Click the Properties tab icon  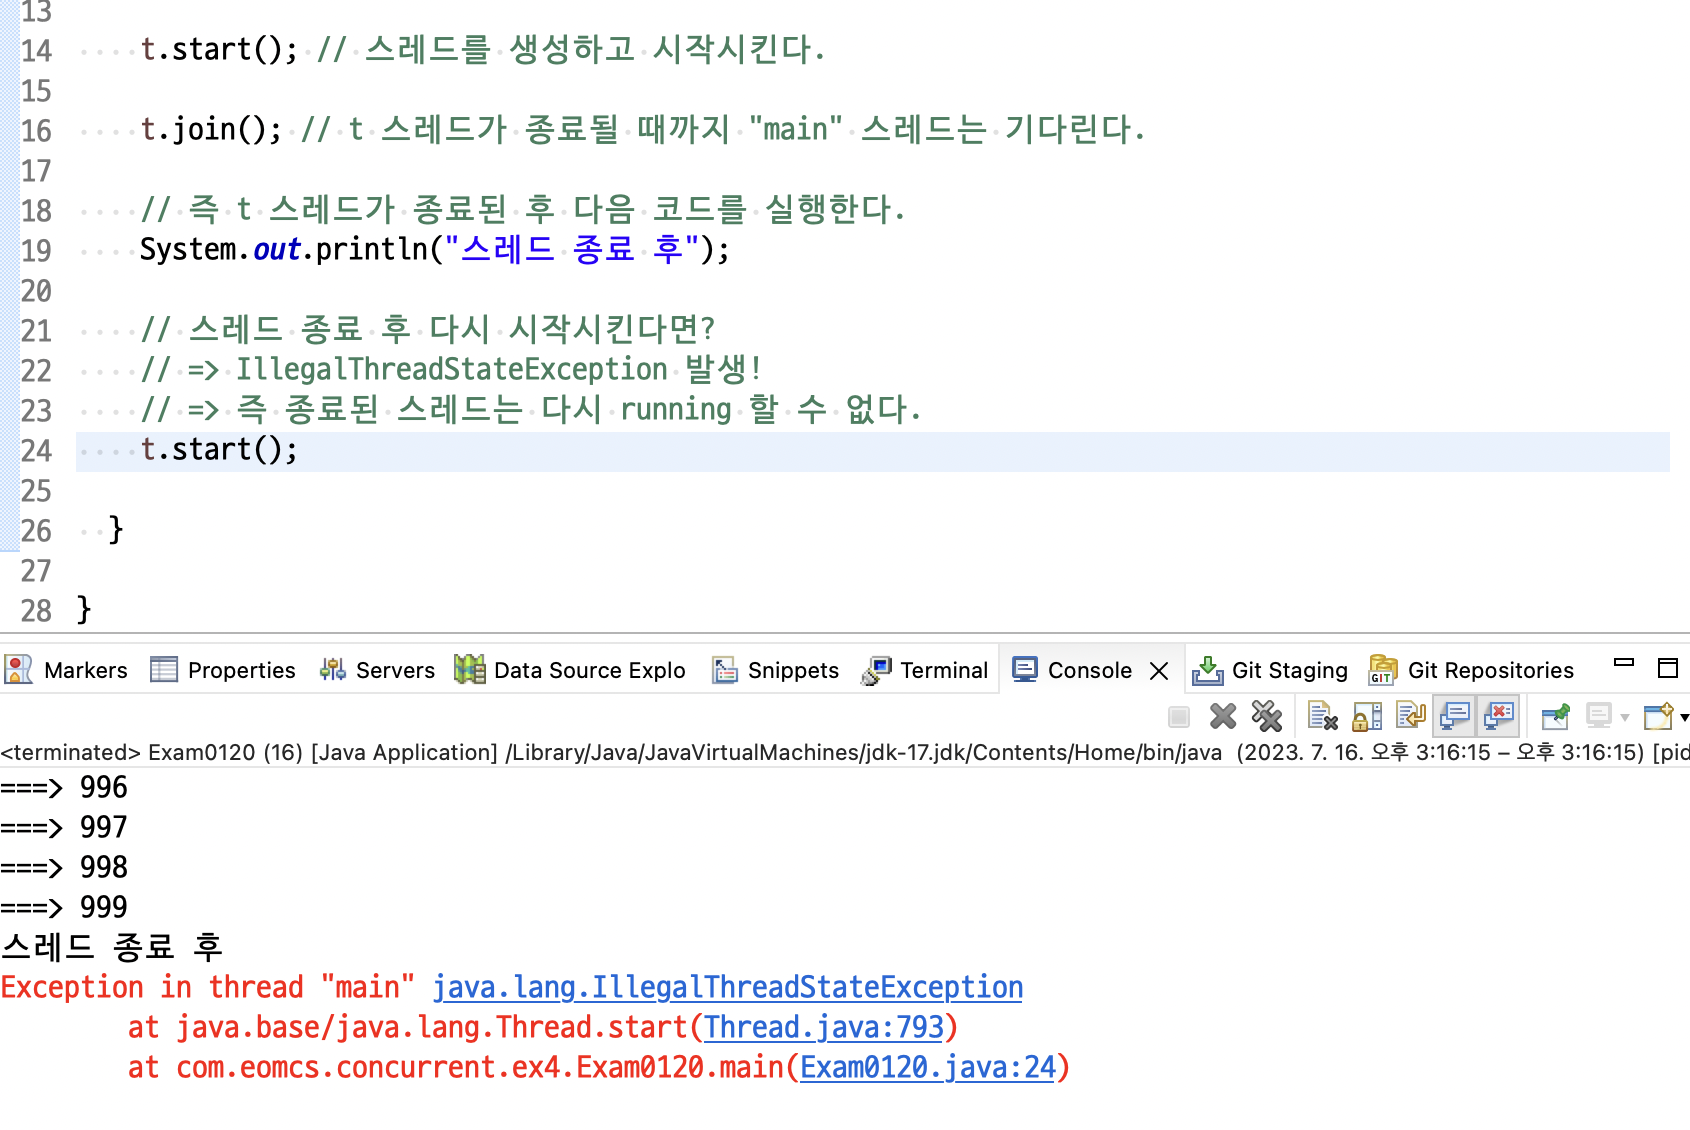tap(164, 669)
